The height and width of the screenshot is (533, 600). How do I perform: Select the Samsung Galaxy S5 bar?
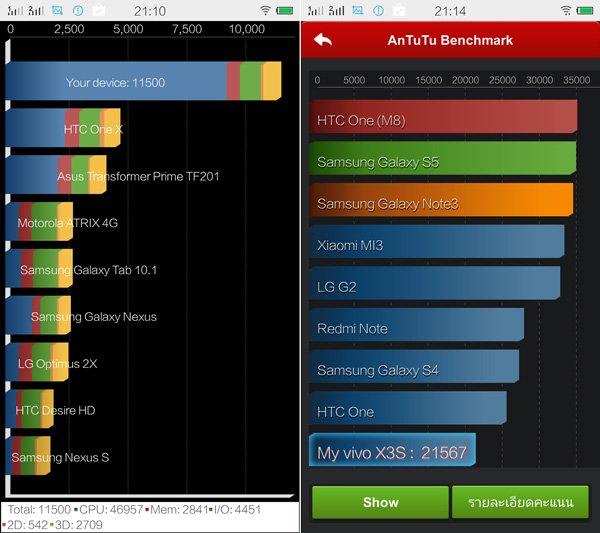click(442, 158)
